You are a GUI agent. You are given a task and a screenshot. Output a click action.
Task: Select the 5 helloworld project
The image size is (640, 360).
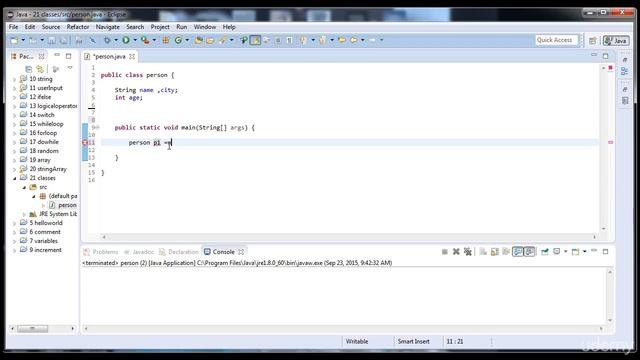[41, 223]
